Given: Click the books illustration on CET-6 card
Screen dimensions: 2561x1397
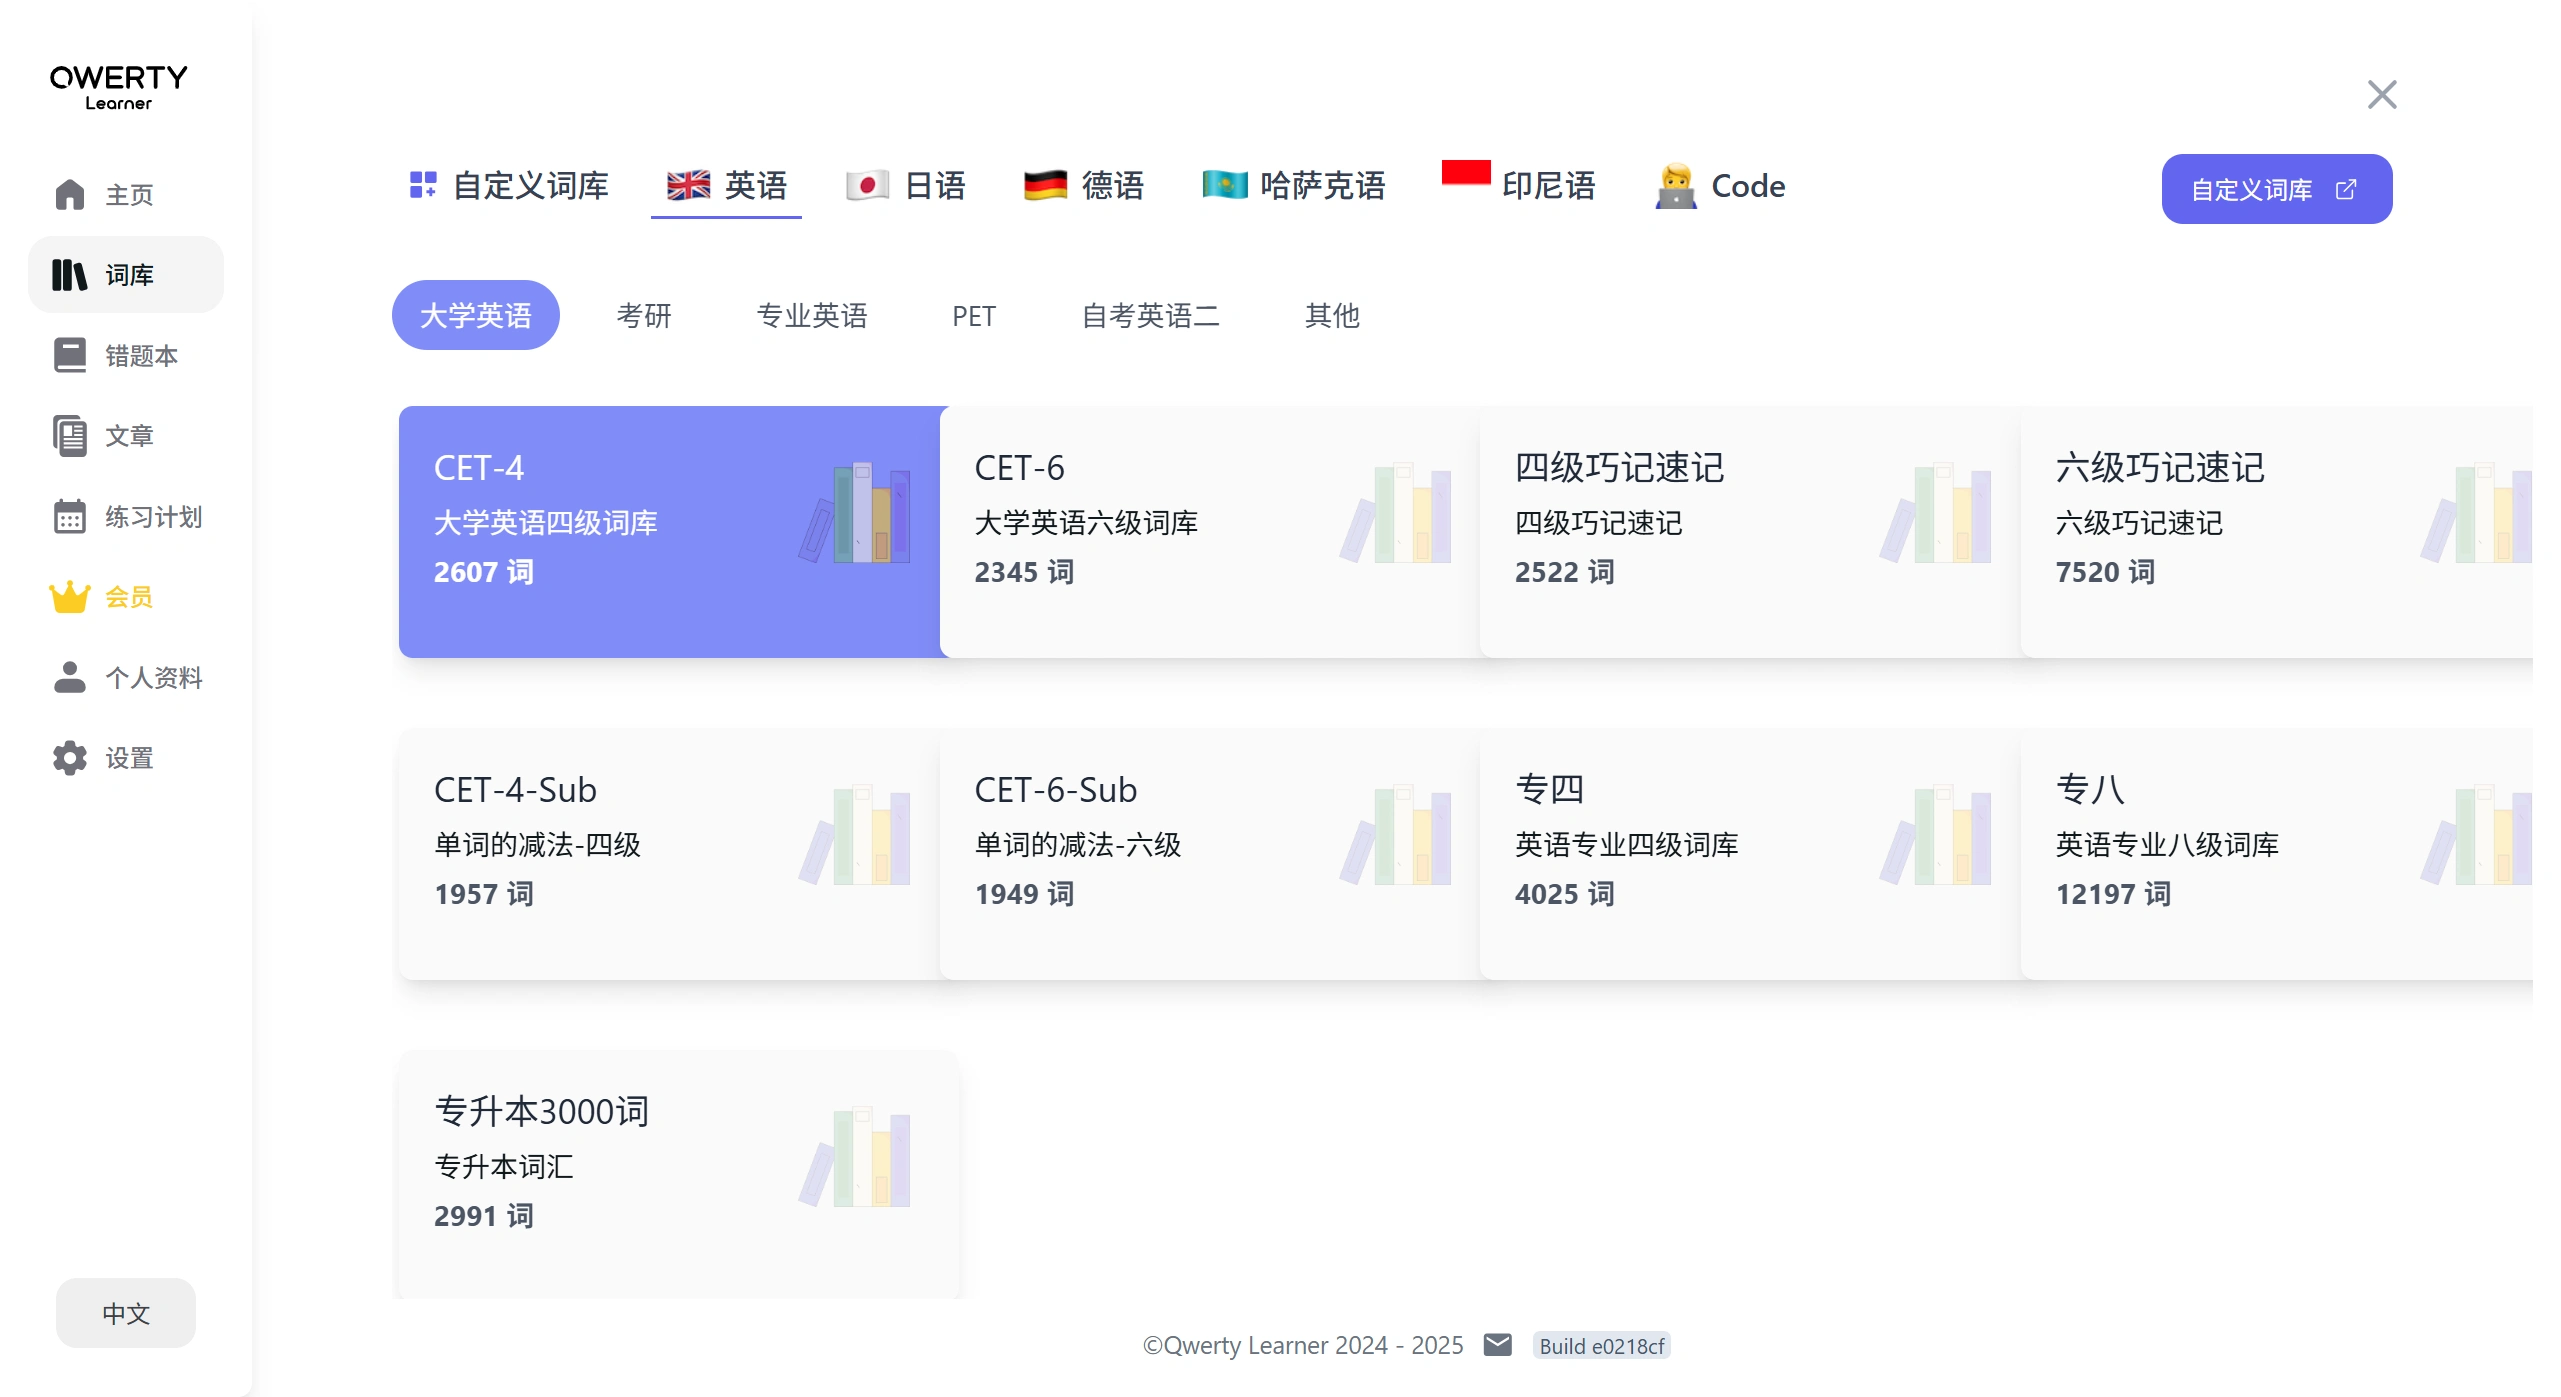Looking at the screenshot, I should click(1396, 512).
